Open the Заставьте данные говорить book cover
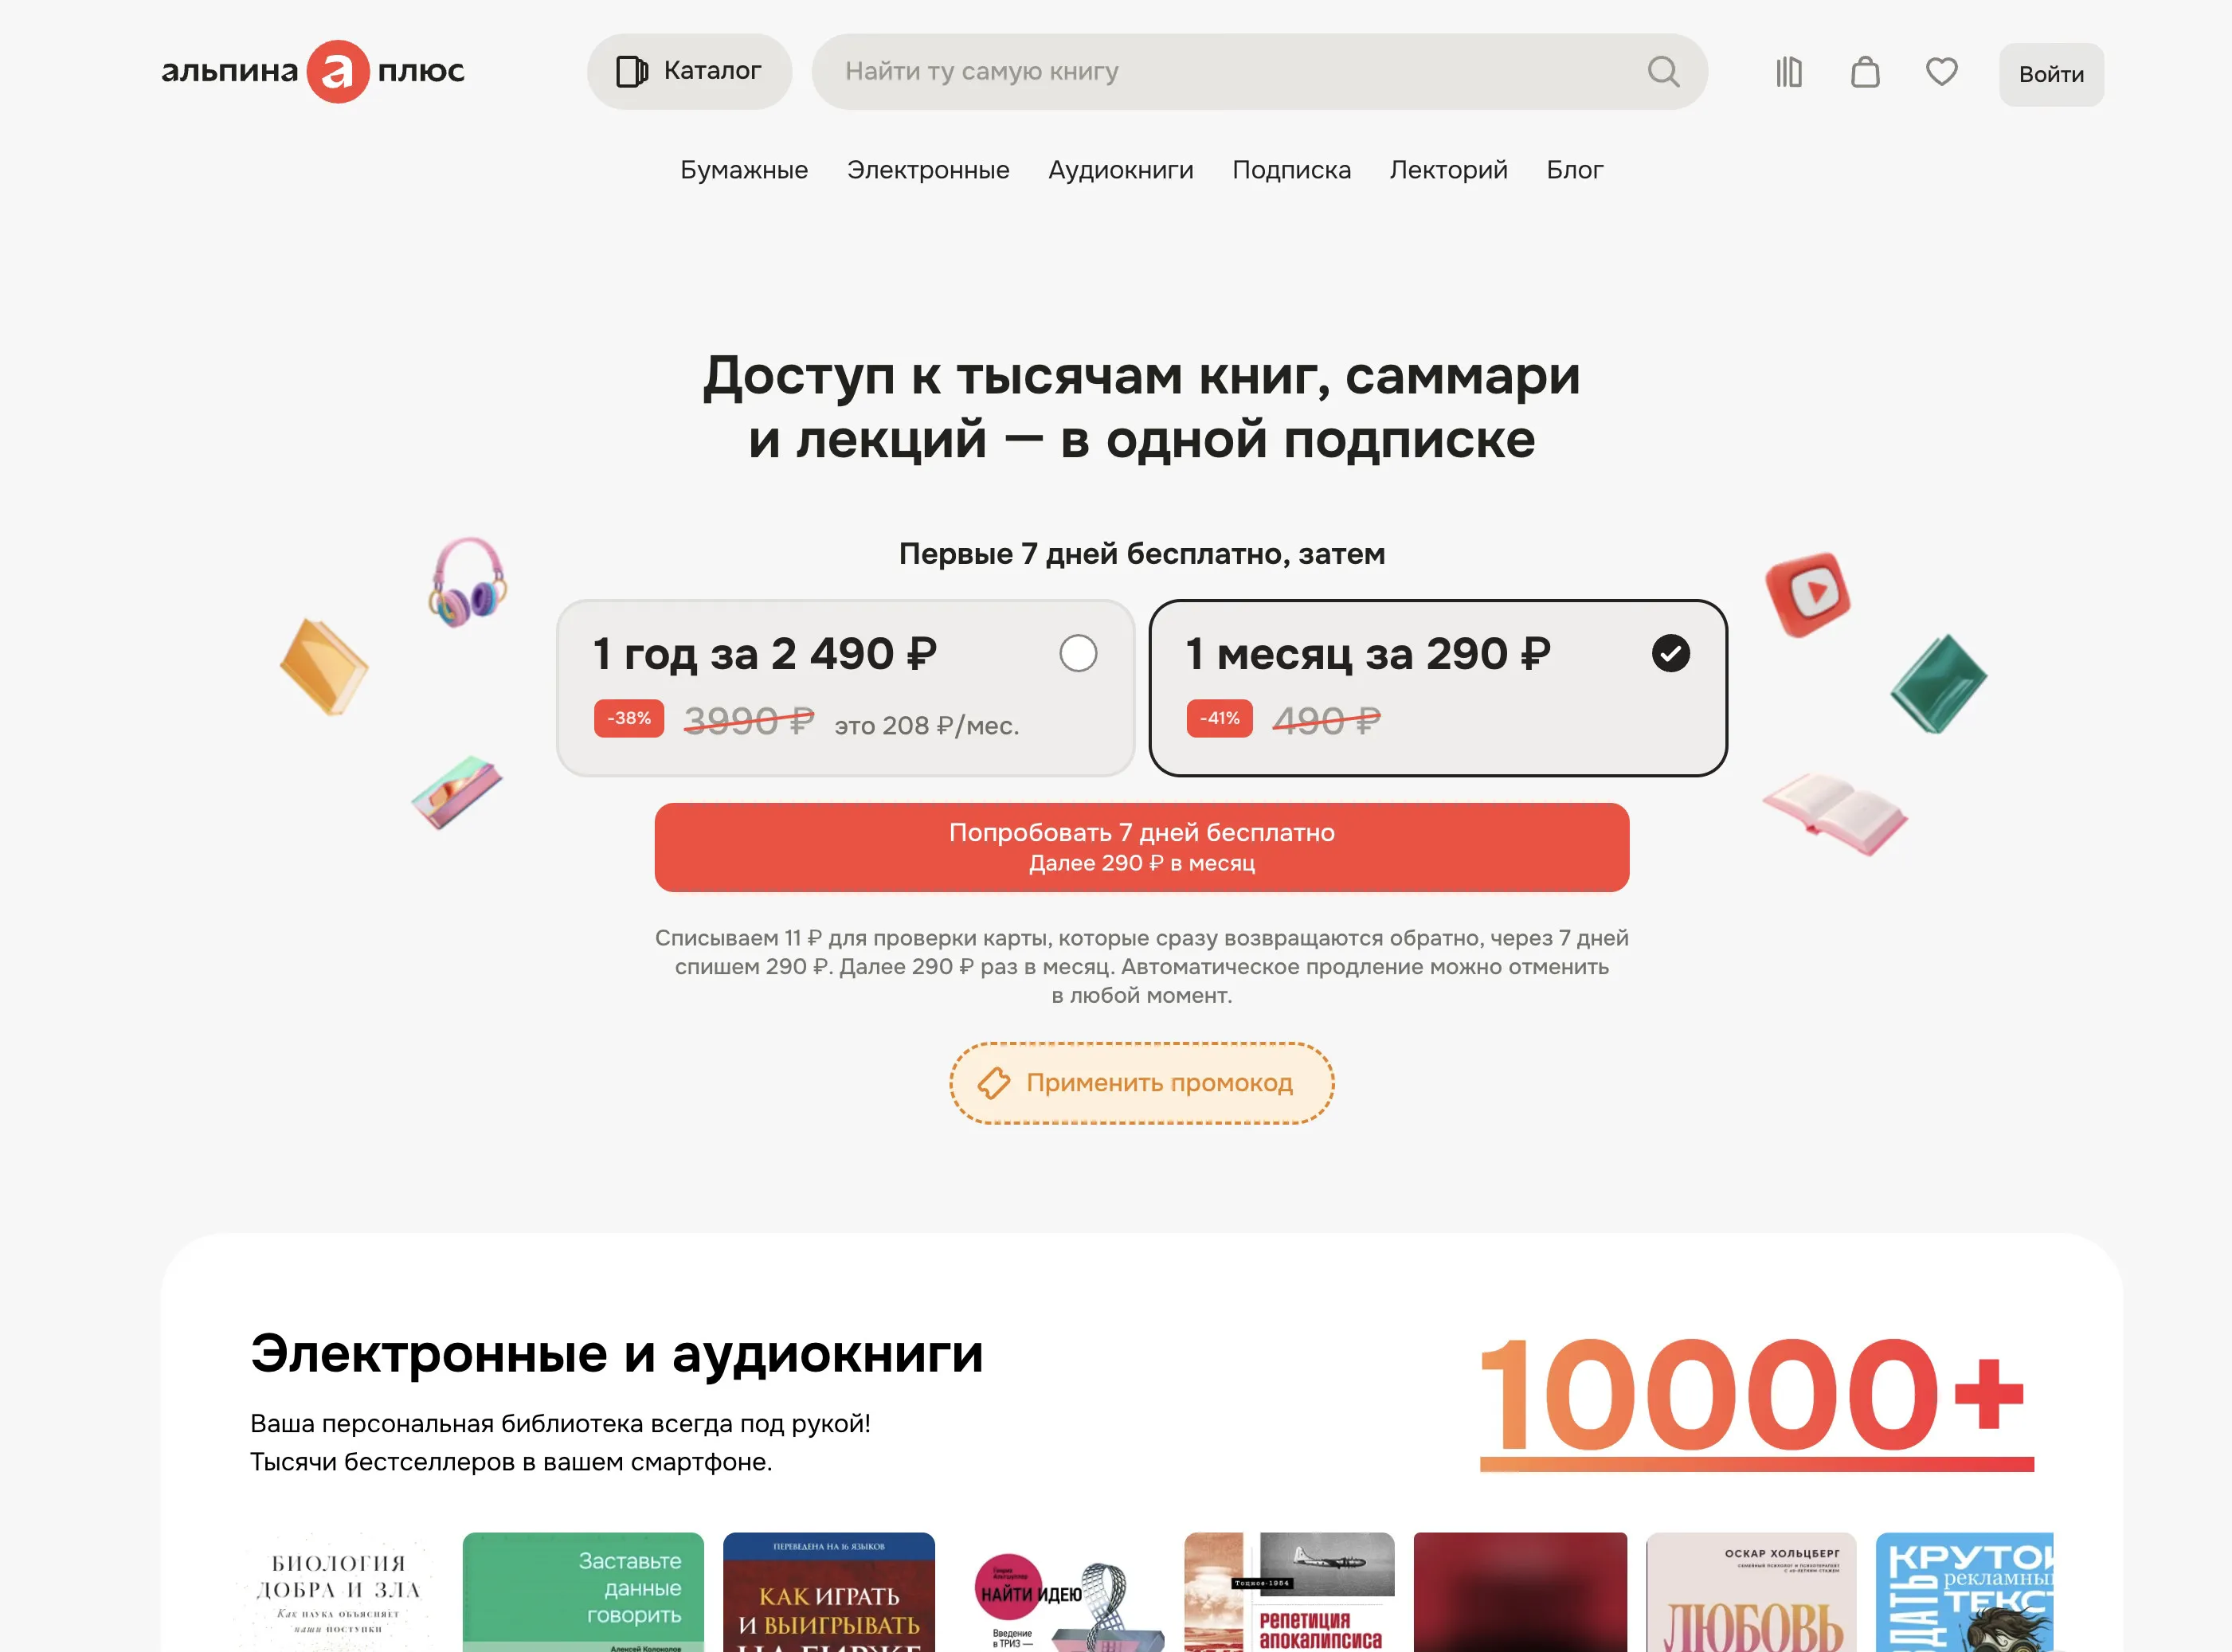2232x1652 pixels. coord(583,1592)
